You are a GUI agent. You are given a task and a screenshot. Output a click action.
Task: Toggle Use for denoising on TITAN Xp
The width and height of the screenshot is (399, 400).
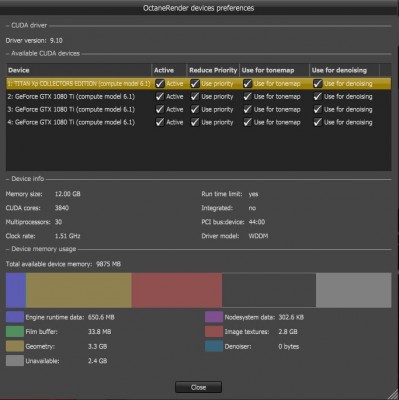(x=318, y=84)
